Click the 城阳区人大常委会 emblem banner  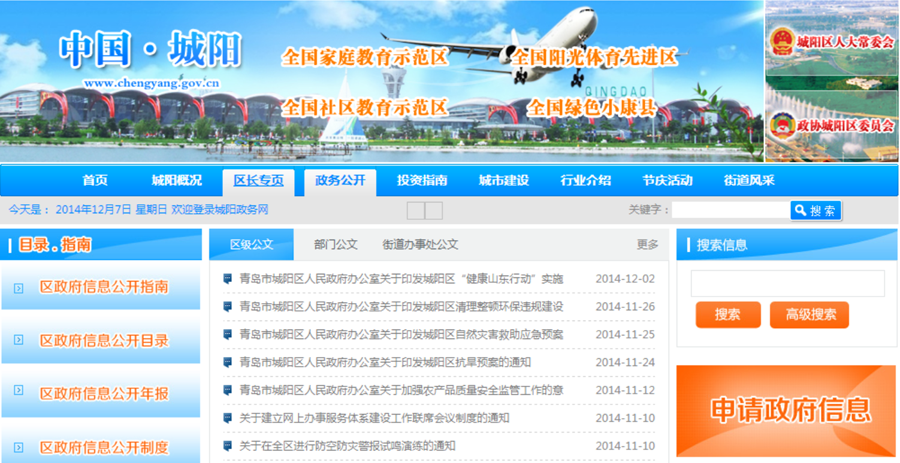pos(832,42)
